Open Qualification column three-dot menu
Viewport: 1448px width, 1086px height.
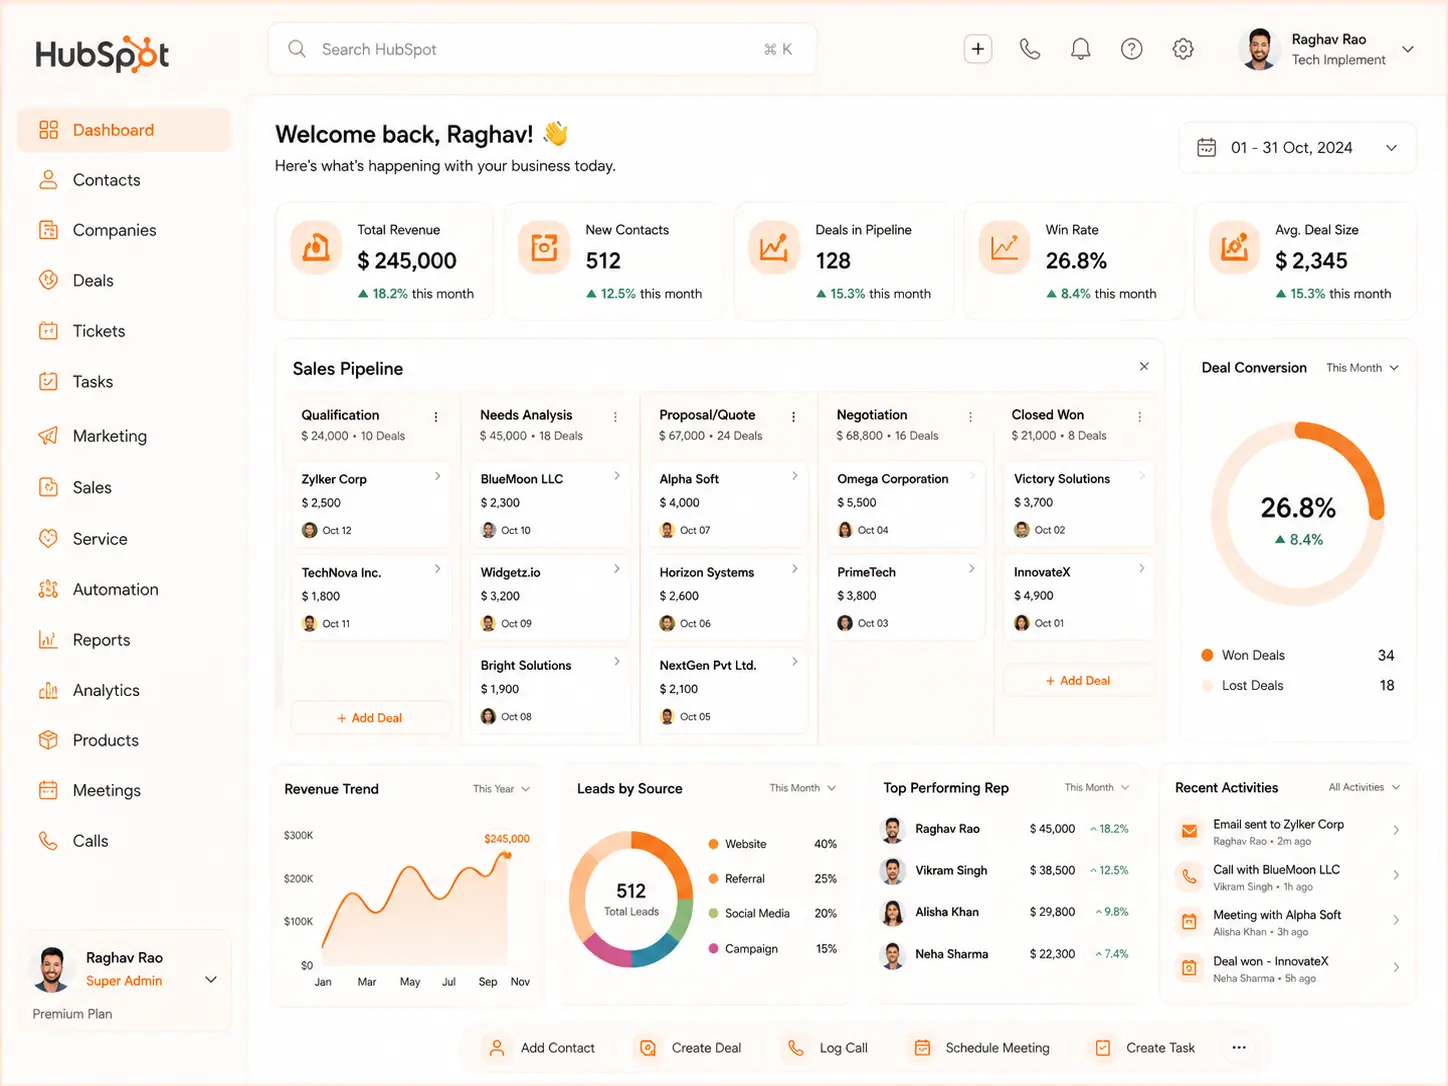pyautogui.click(x=436, y=417)
